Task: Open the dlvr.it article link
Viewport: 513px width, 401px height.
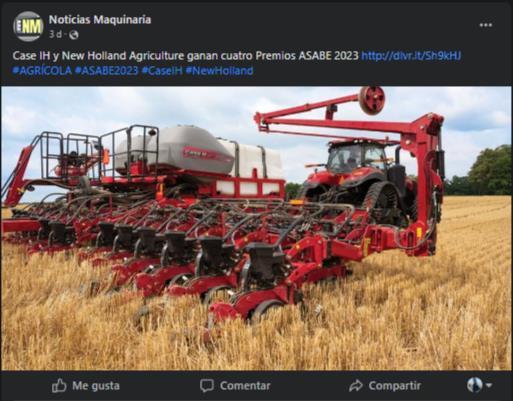Action: point(411,56)
